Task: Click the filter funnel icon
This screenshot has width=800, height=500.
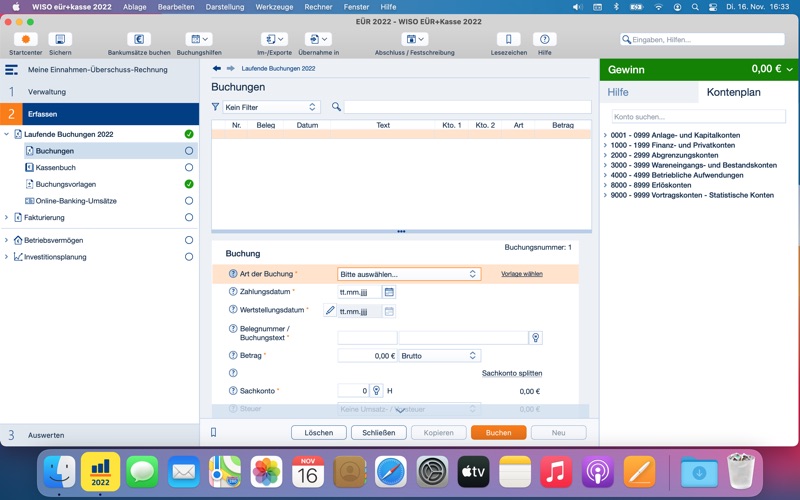Action: click(215, 107)
